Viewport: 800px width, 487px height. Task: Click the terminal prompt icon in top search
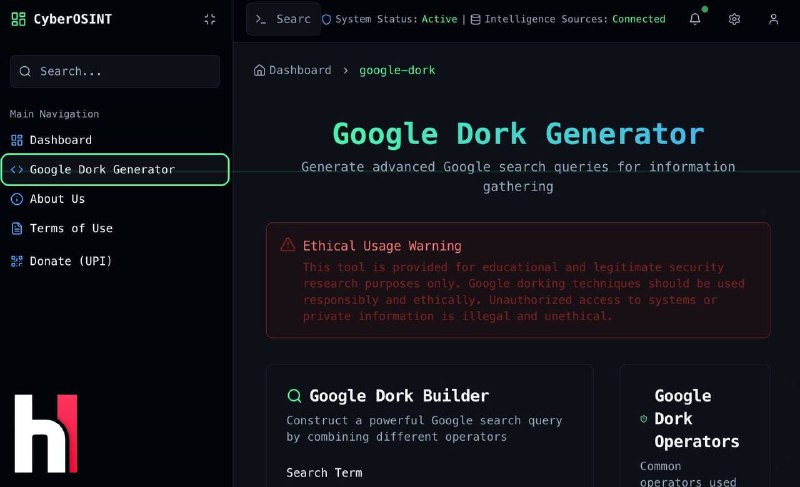261,19
